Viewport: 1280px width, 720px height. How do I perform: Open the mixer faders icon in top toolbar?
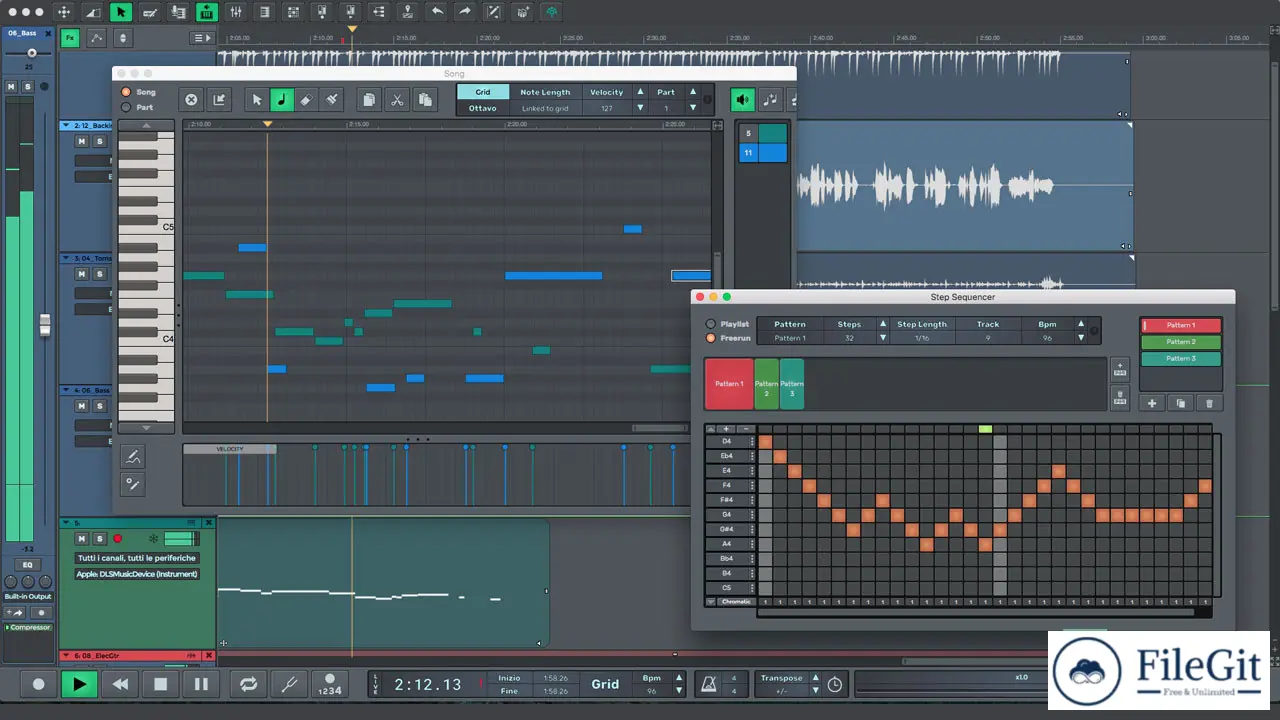pos(236,12)
